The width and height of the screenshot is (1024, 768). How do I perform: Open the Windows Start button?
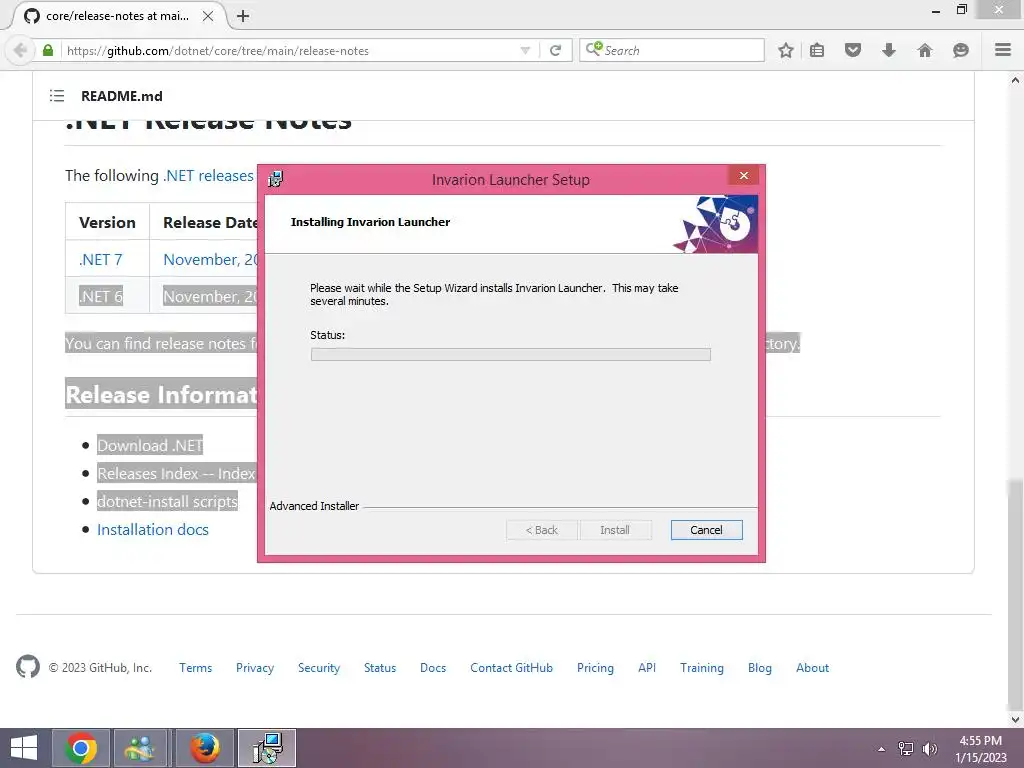[x=24, y=748]
